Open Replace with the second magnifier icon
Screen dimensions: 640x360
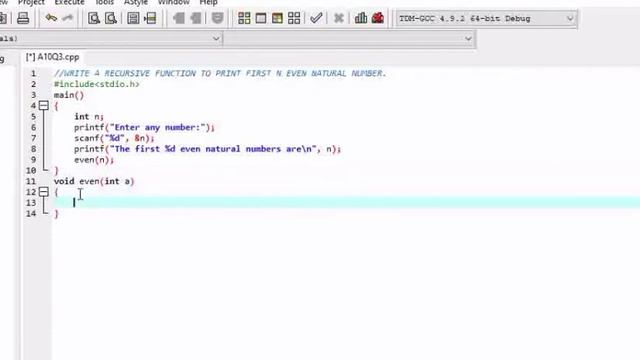pyautogui.click(x=111, y=18)
